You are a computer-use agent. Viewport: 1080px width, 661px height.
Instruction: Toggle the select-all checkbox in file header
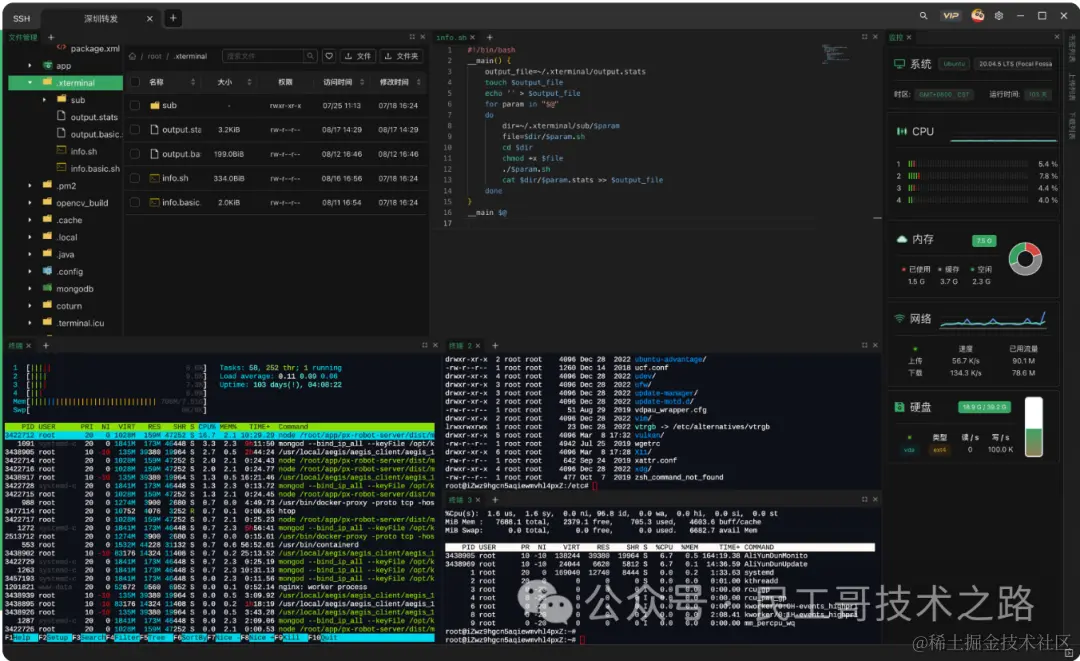135,82
